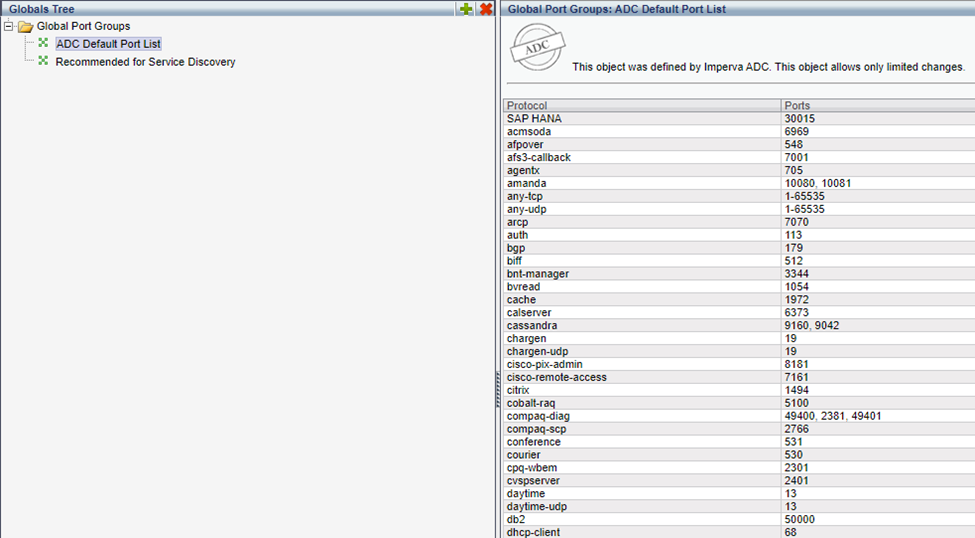Click the Ports column header
Viewport: 975px width, 538px height.
(x=878, y=105)
